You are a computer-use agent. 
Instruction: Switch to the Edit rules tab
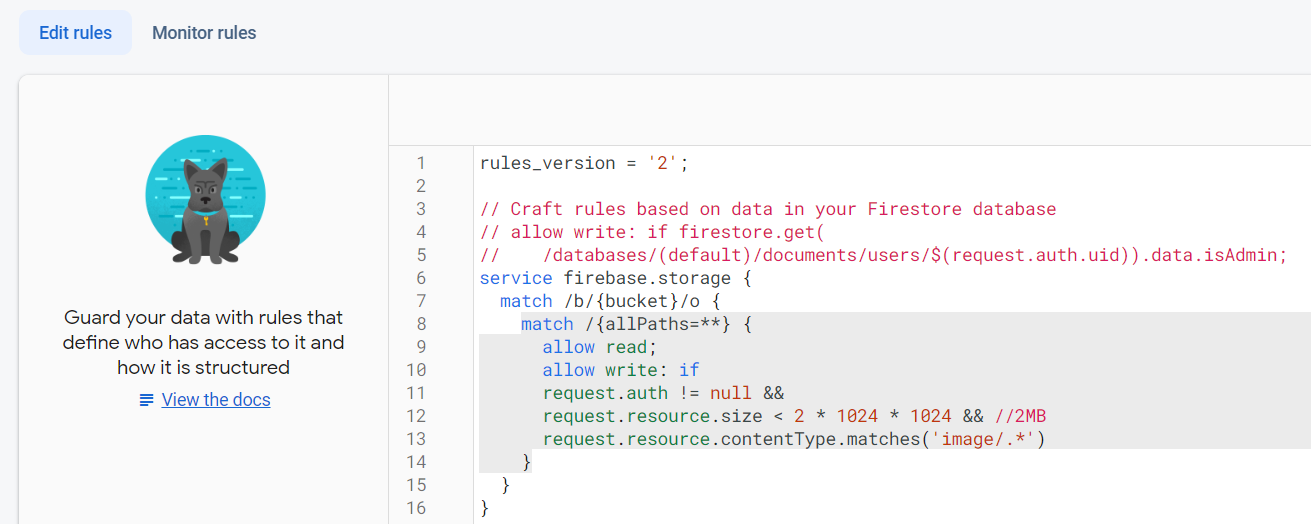click(x=75, y=33)
